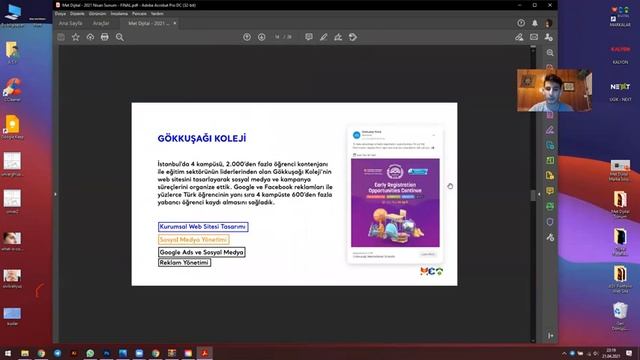Switch to Ana Sayfa tab
Viewport: 640px width, 360px height.
coord(70,23)
